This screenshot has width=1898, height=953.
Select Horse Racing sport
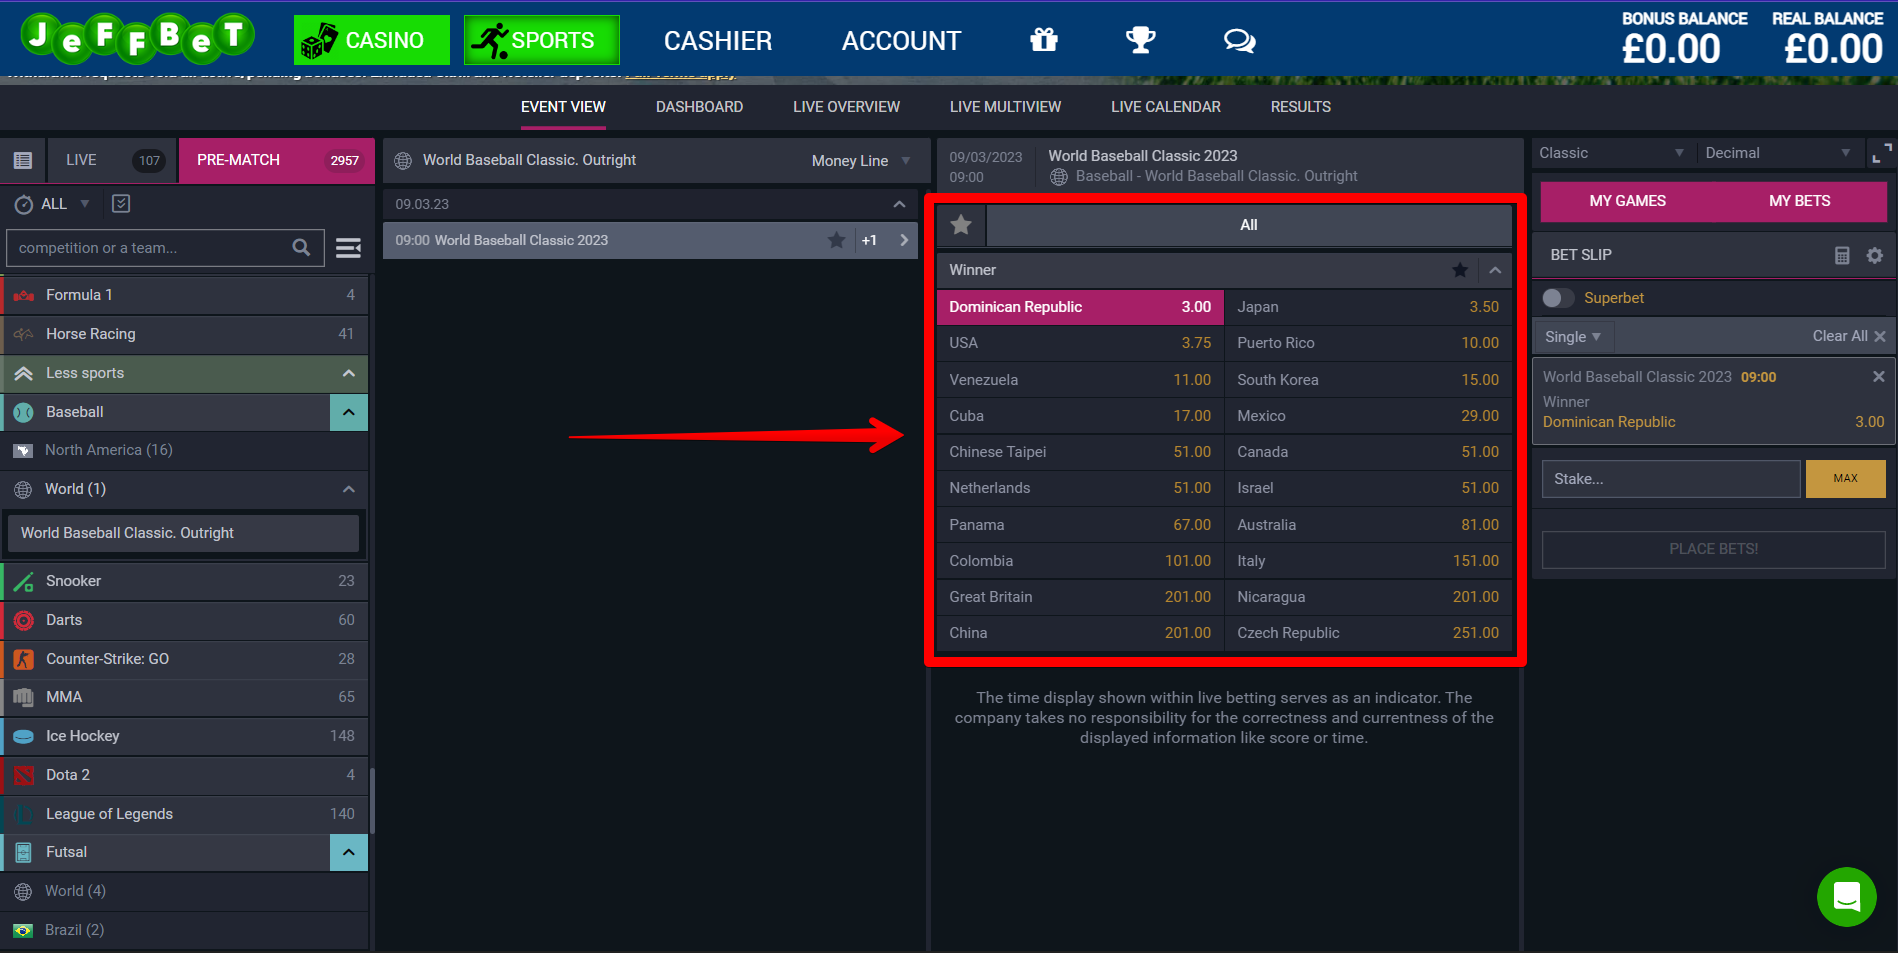(x=185, y=334)
